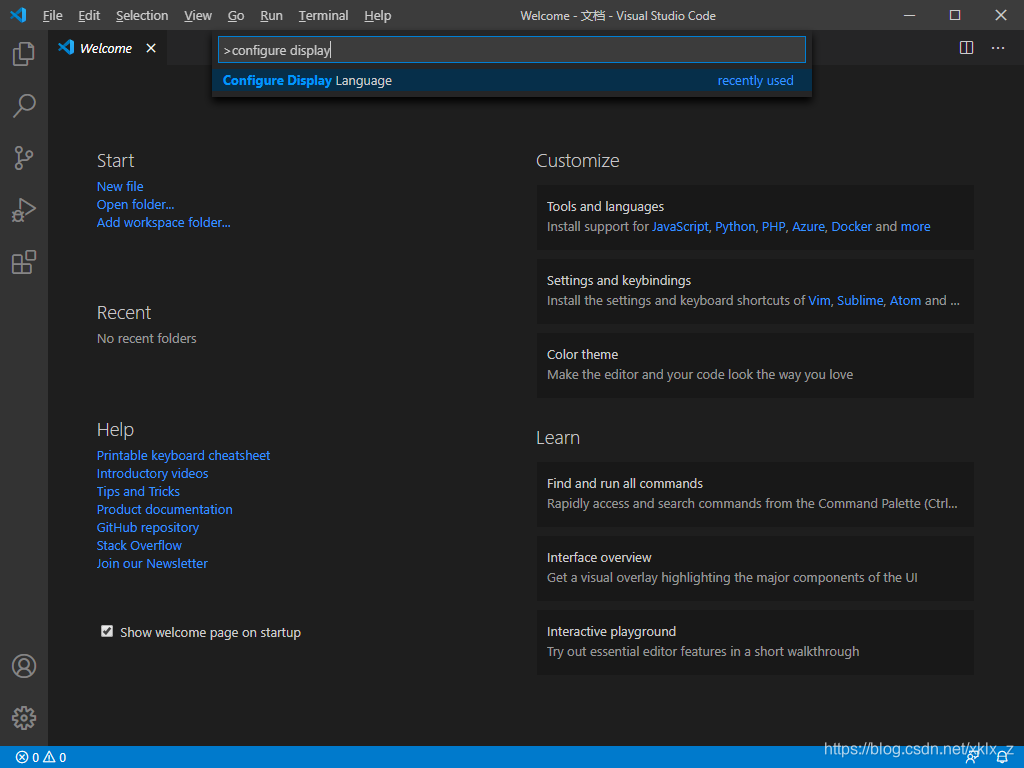1024x768 pixels.
Task: Open the Go menu
Action: pos(236,15)
